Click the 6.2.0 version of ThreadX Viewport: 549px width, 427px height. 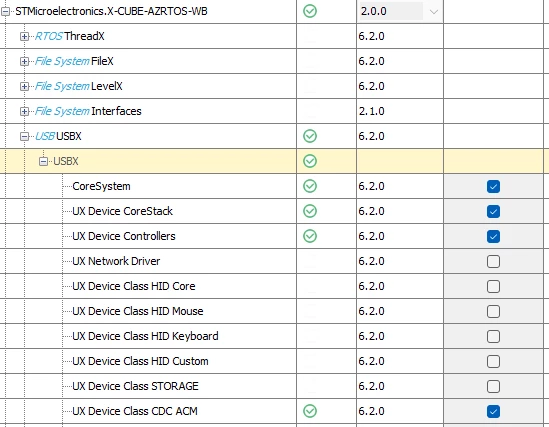(x=371, y=36)
